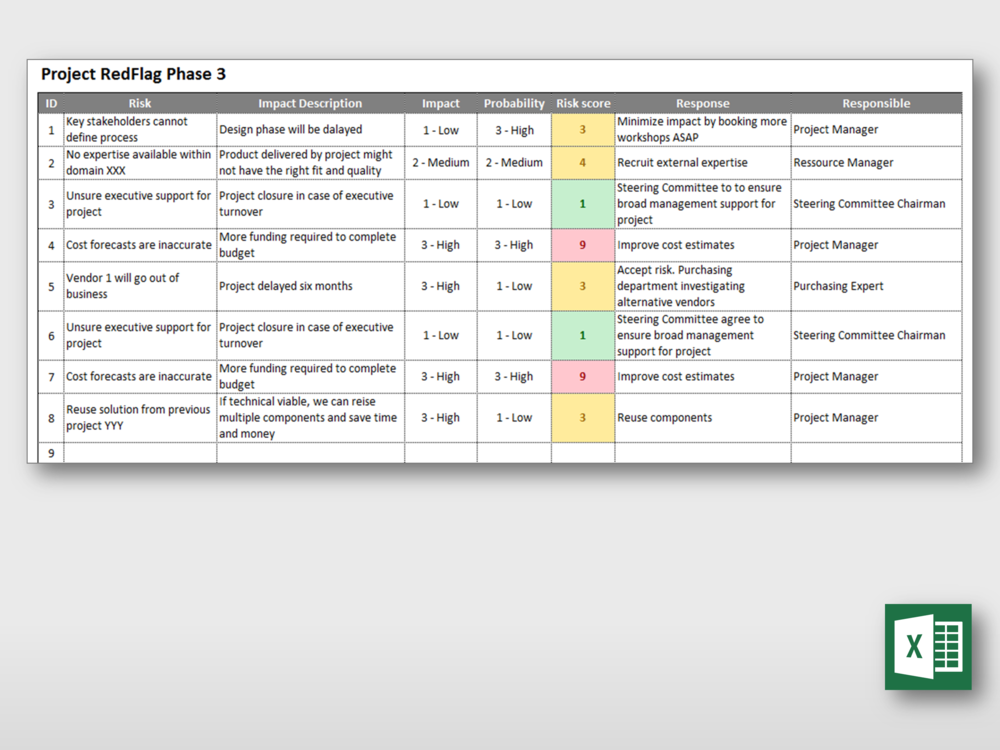Click the ID cell numbered 5
Image resolution: width=1000 pixels, height=750 pixels.
click(x=51, y=286)
